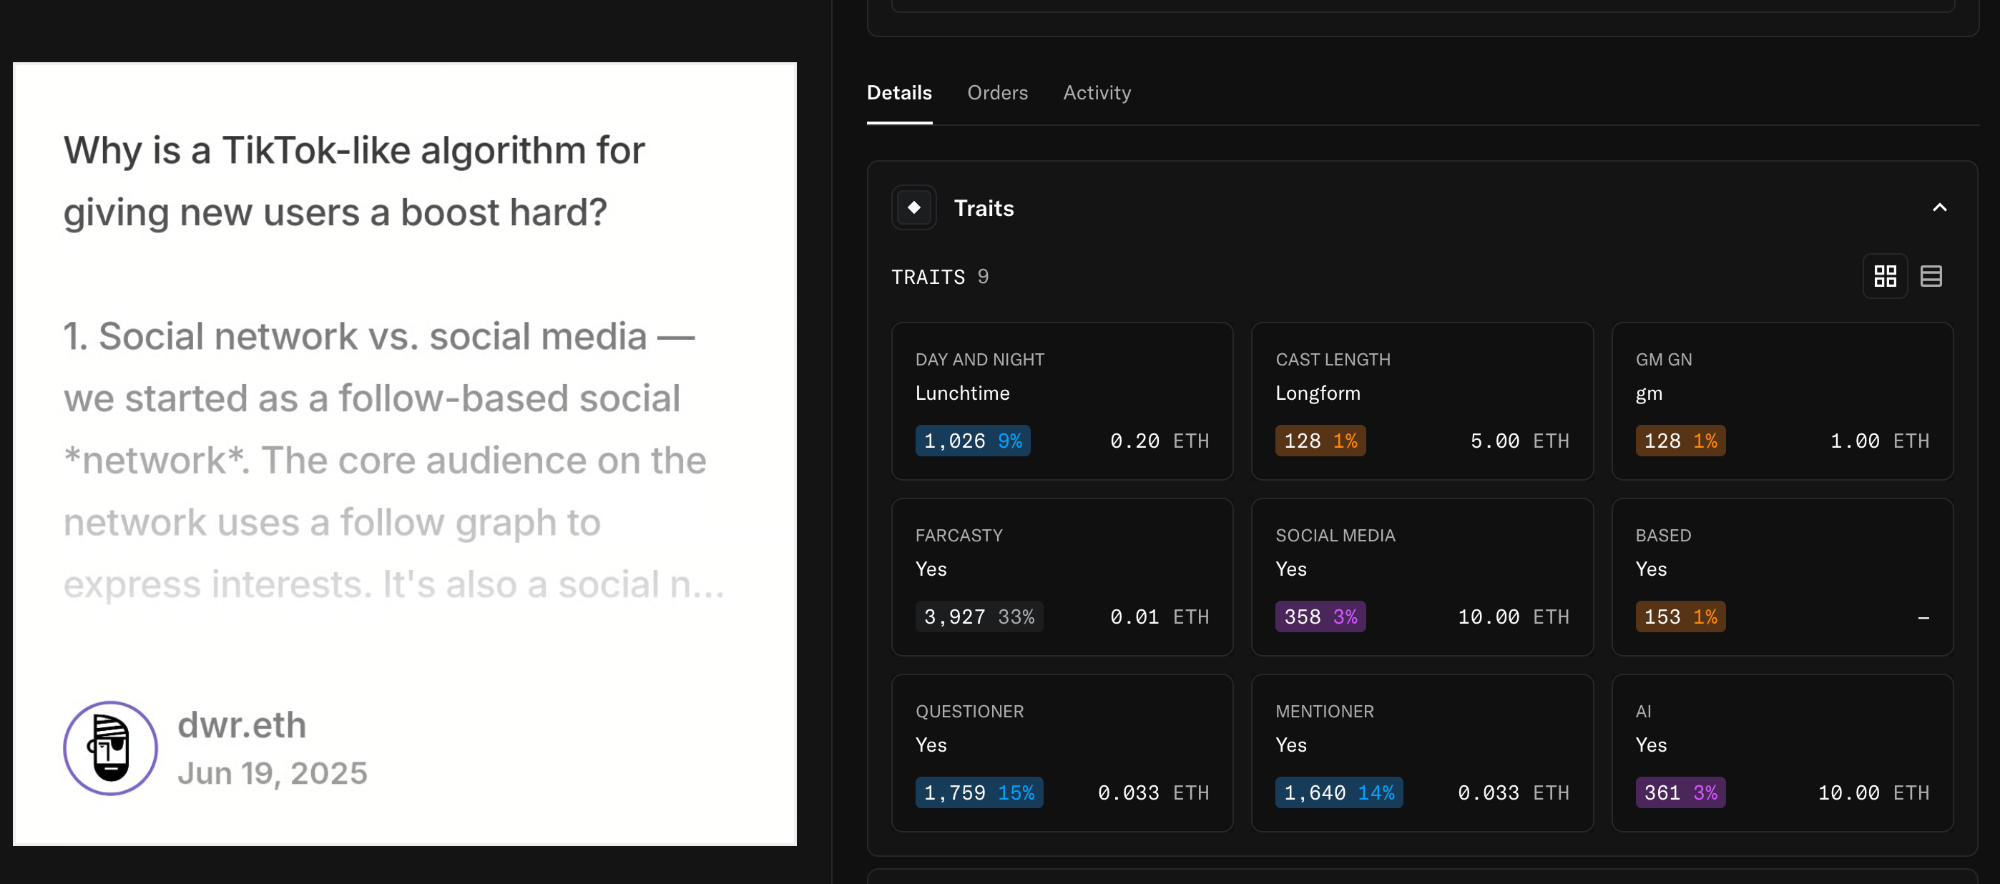Click the Social Media trait card
The width and height of the screenshot is (2000, 884).
[x=1422, y=576]
